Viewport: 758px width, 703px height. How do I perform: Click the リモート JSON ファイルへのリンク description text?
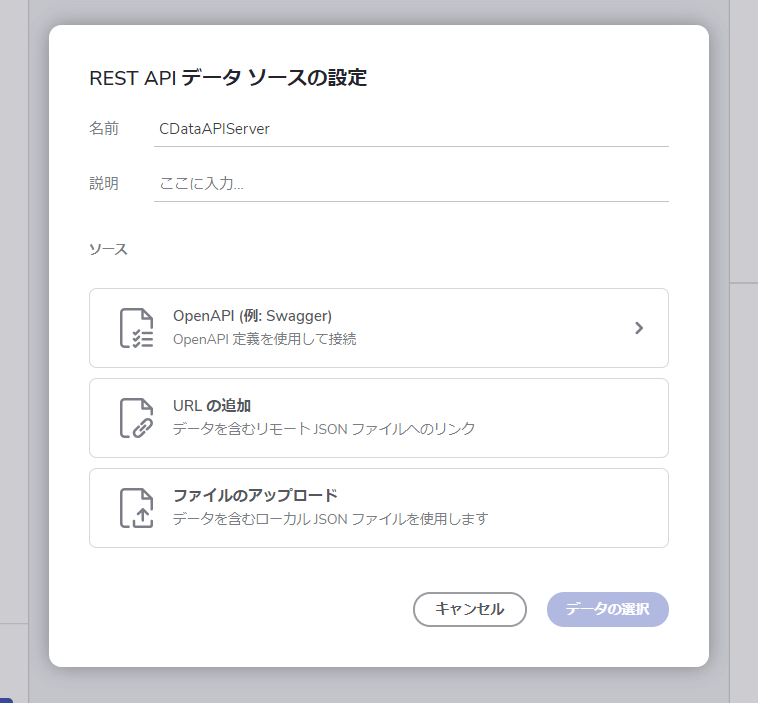coord(323,429)
